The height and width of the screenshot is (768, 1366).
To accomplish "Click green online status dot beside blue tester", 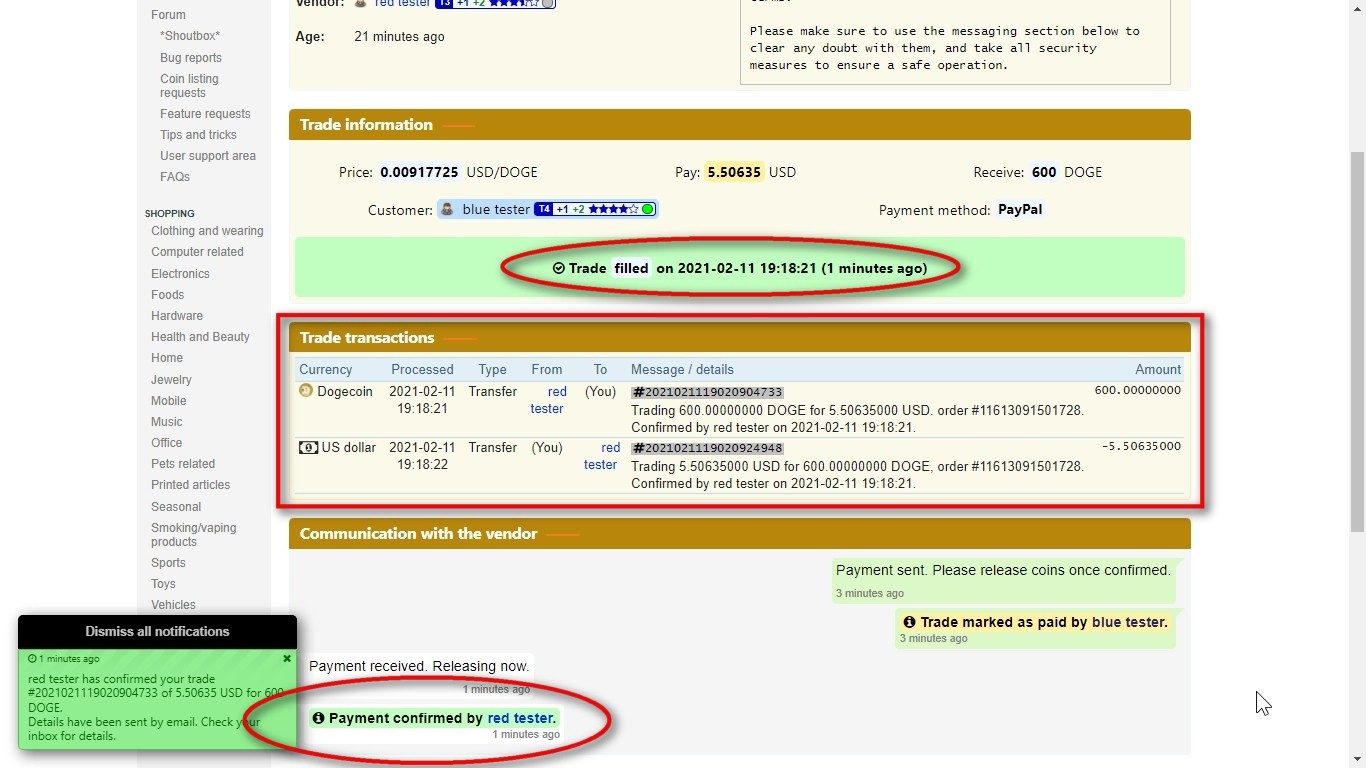I will pos(648,210).
